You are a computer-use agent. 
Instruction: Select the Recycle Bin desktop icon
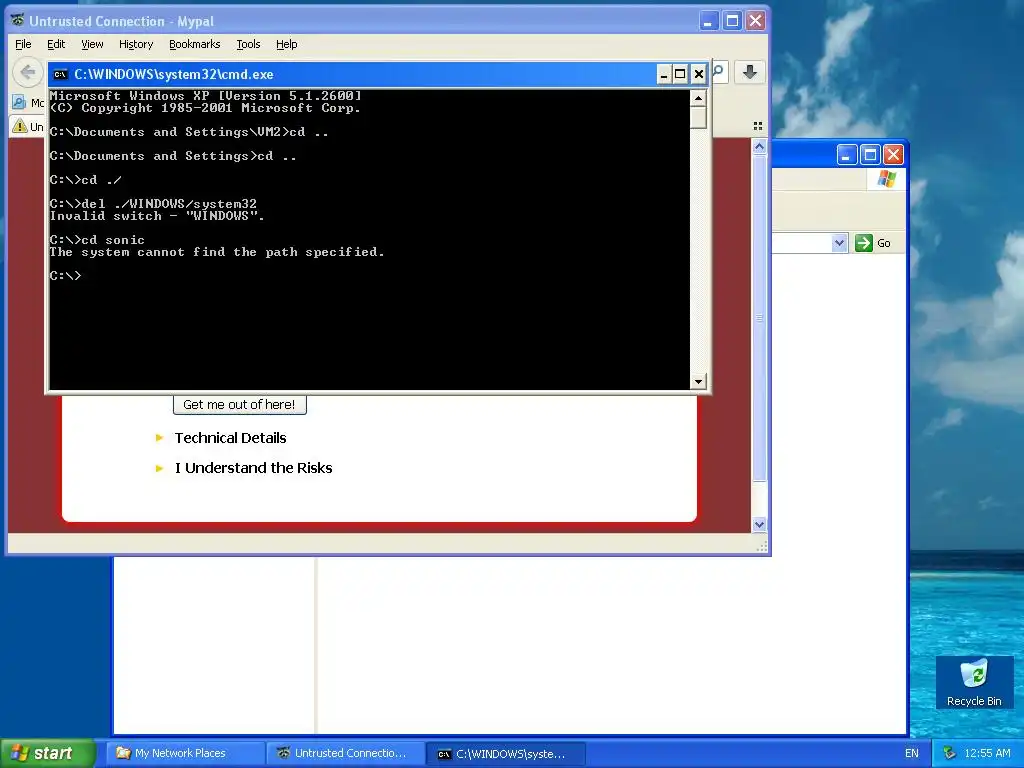tap(974, 683)
